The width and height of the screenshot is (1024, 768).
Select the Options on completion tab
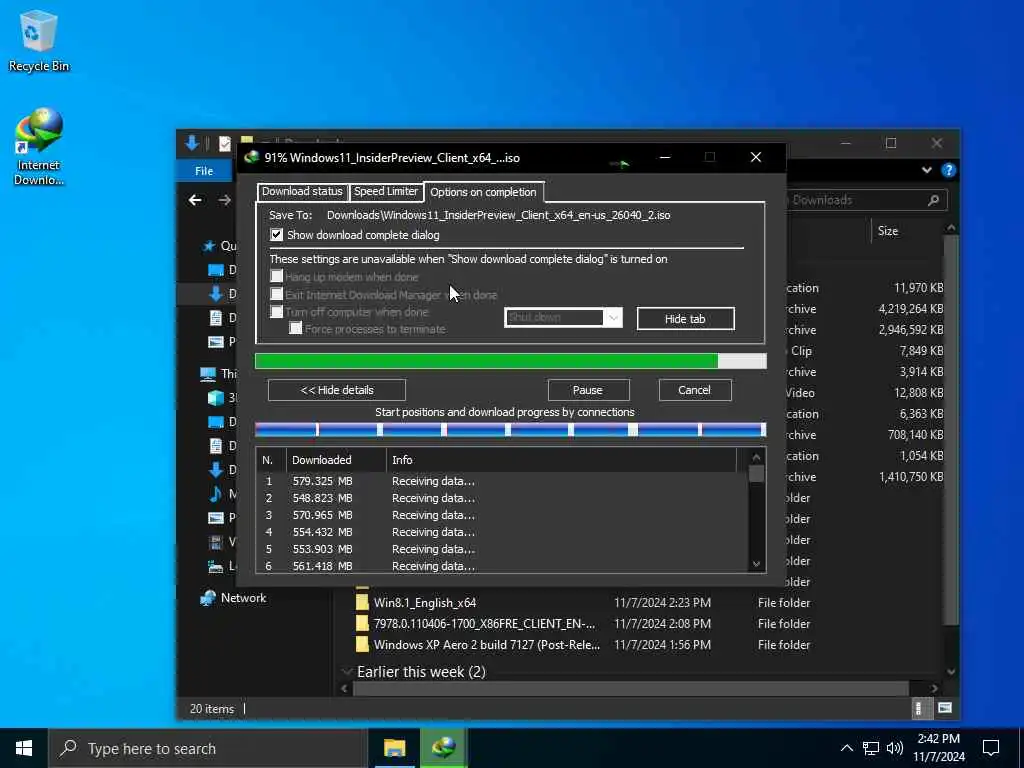[x=483, y=192]
